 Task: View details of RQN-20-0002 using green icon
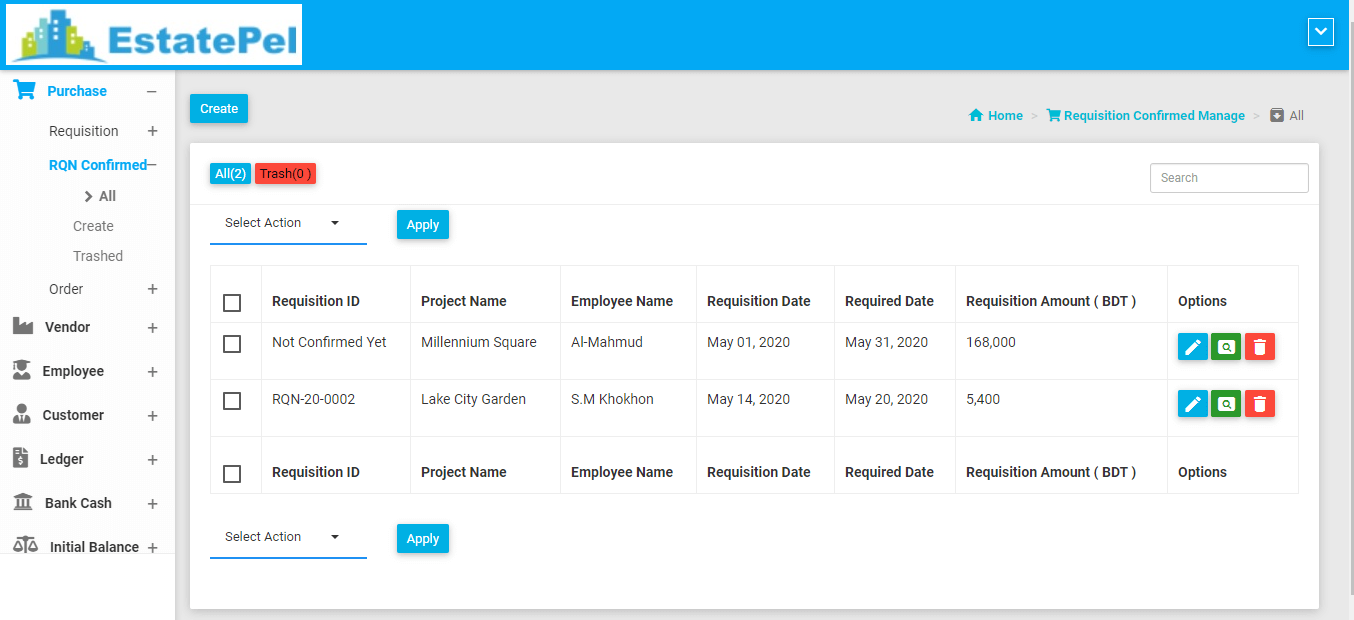(x=1226, y=404)
